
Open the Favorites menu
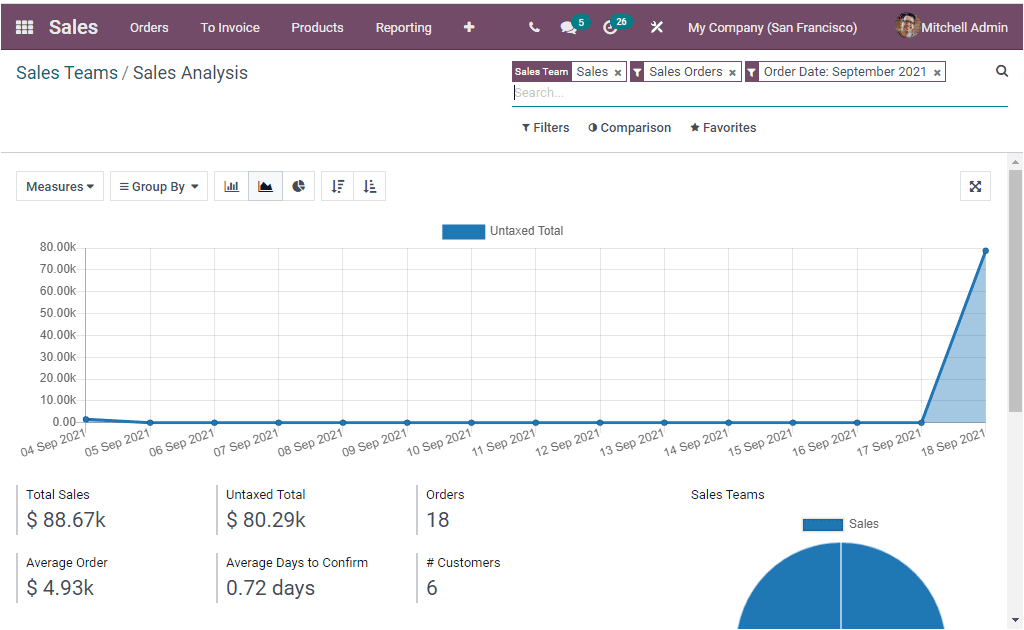[x=722, y=127]
